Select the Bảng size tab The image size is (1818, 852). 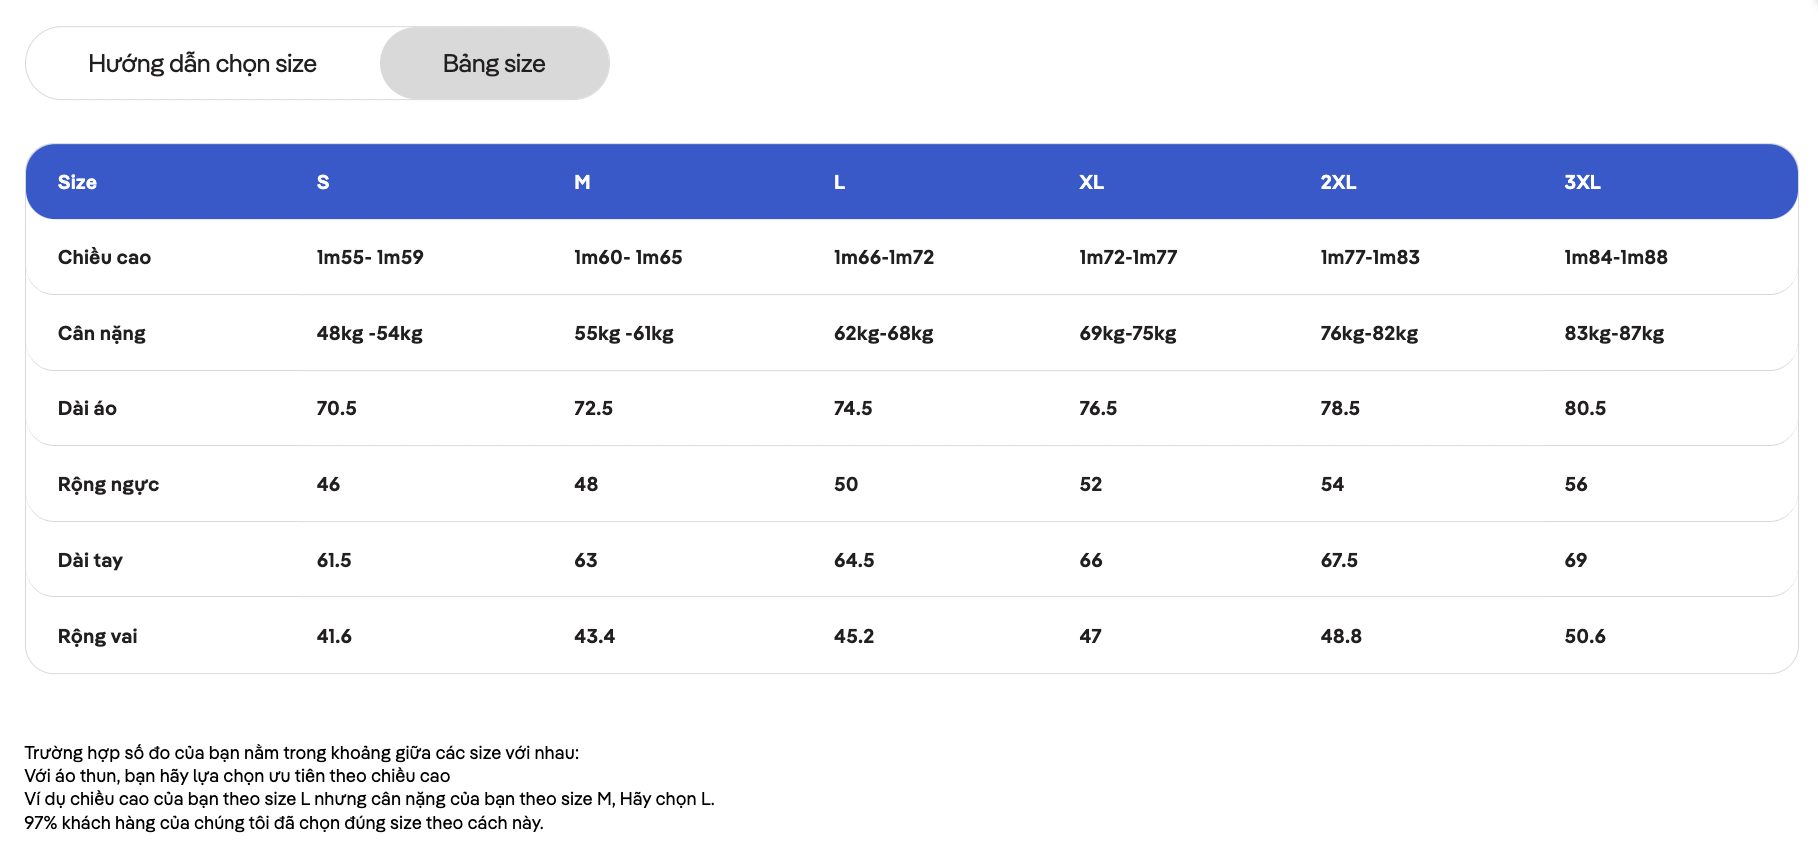click(494, 63)
